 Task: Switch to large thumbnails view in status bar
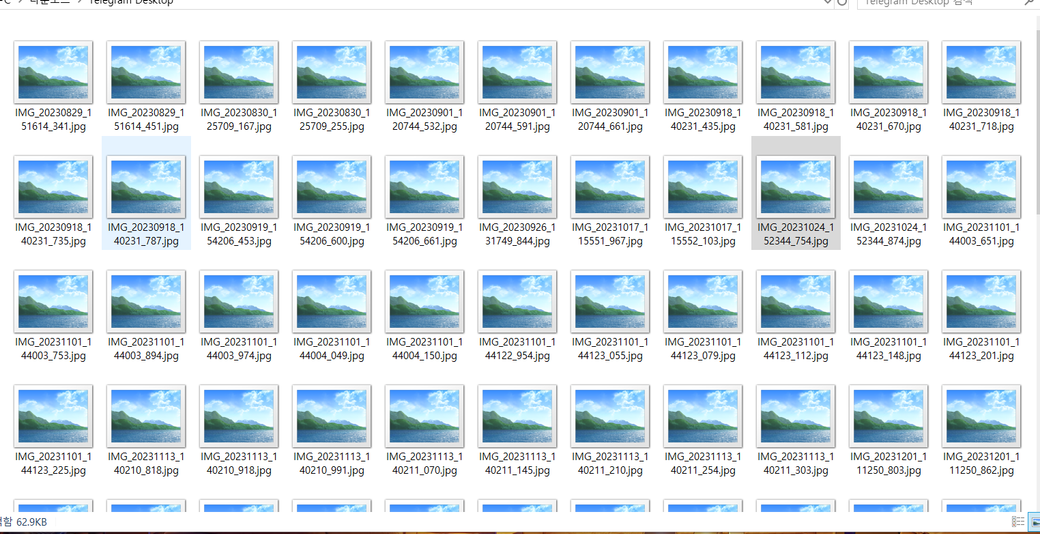click(x=1033, y=522)
